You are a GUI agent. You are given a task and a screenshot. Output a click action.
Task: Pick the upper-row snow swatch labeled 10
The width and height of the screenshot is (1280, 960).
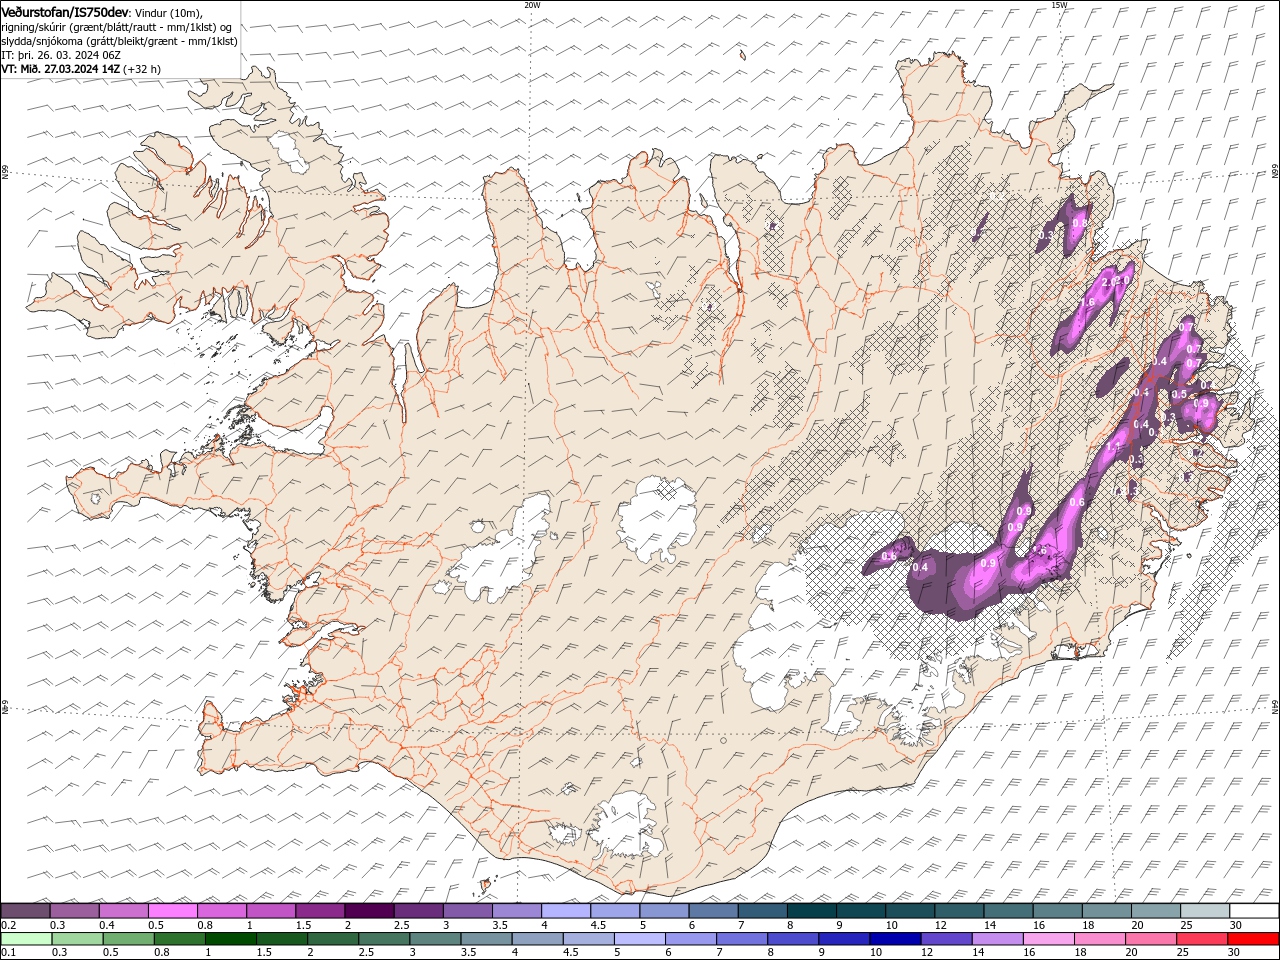click(911, 910)
